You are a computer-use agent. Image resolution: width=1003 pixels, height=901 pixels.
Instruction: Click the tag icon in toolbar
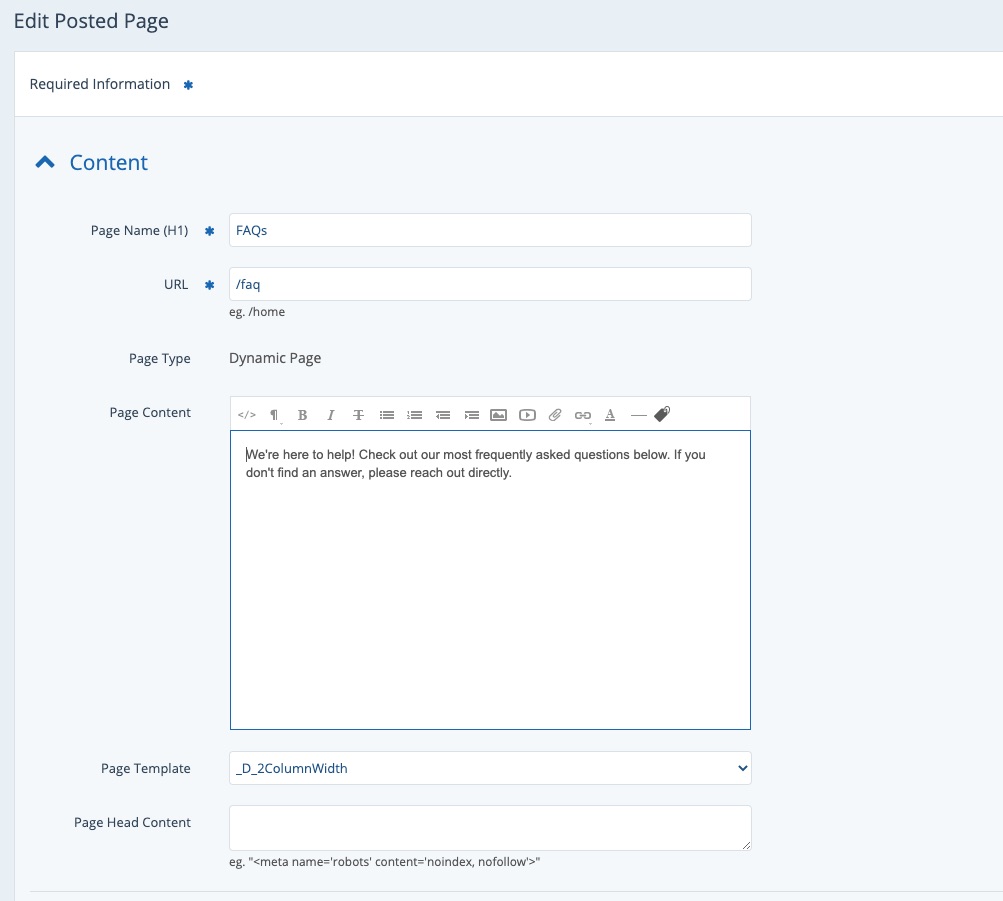tap(662, 414)
